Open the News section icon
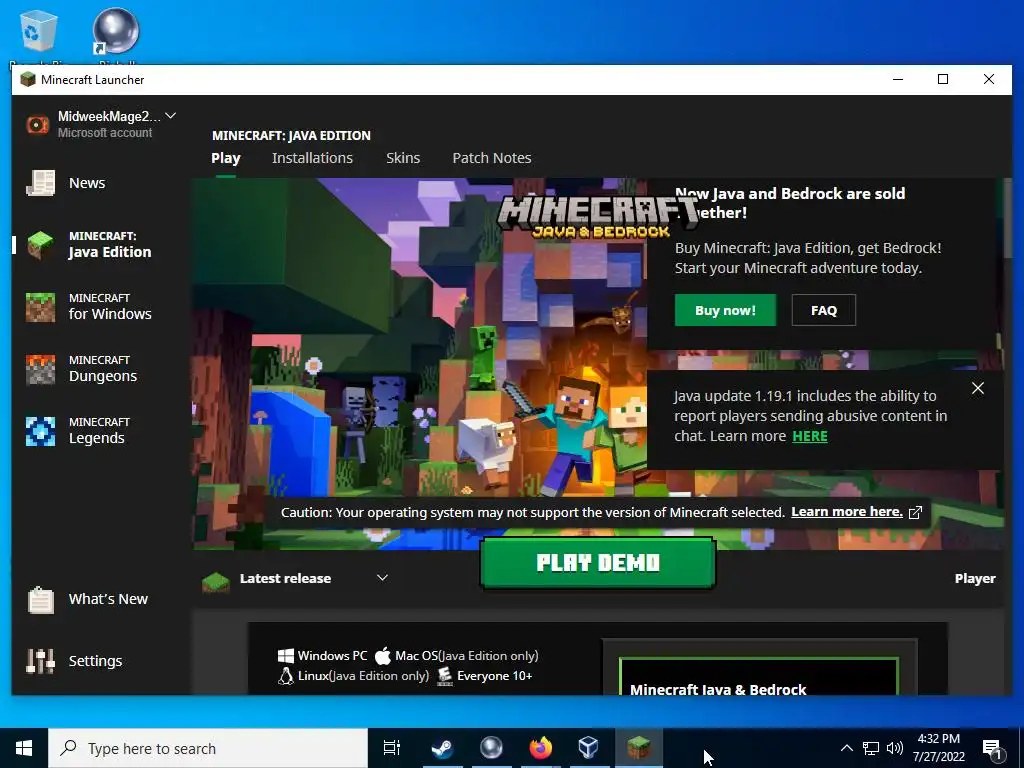 pos(40,183)
